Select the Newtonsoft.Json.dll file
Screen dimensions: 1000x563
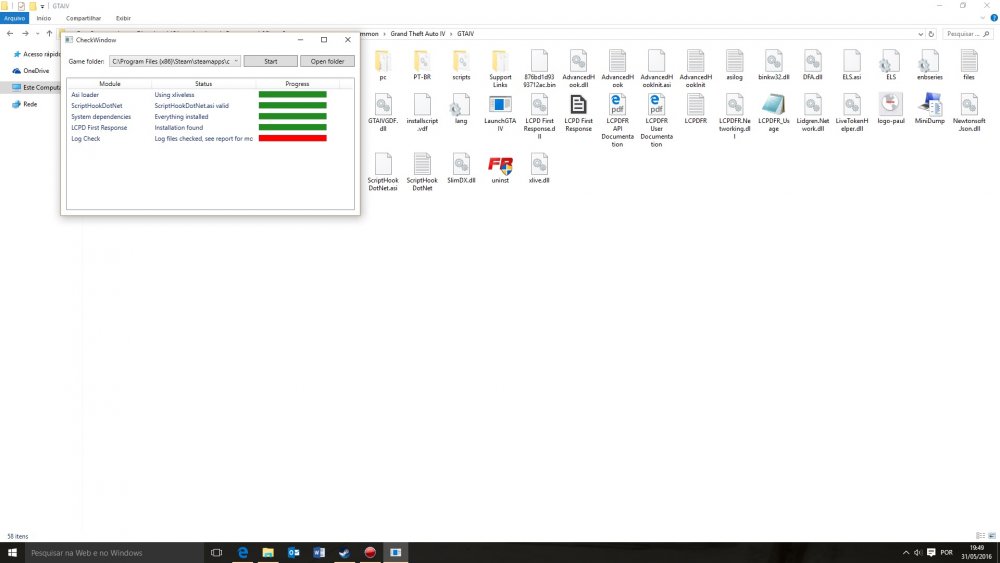pyautogui.click(x=969, y=112)
